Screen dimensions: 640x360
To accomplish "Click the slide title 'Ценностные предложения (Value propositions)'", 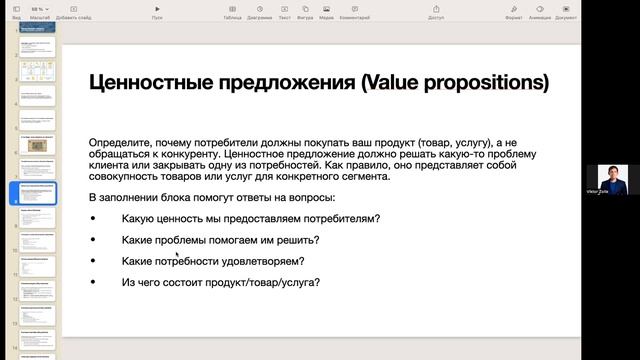I will 319,82.
